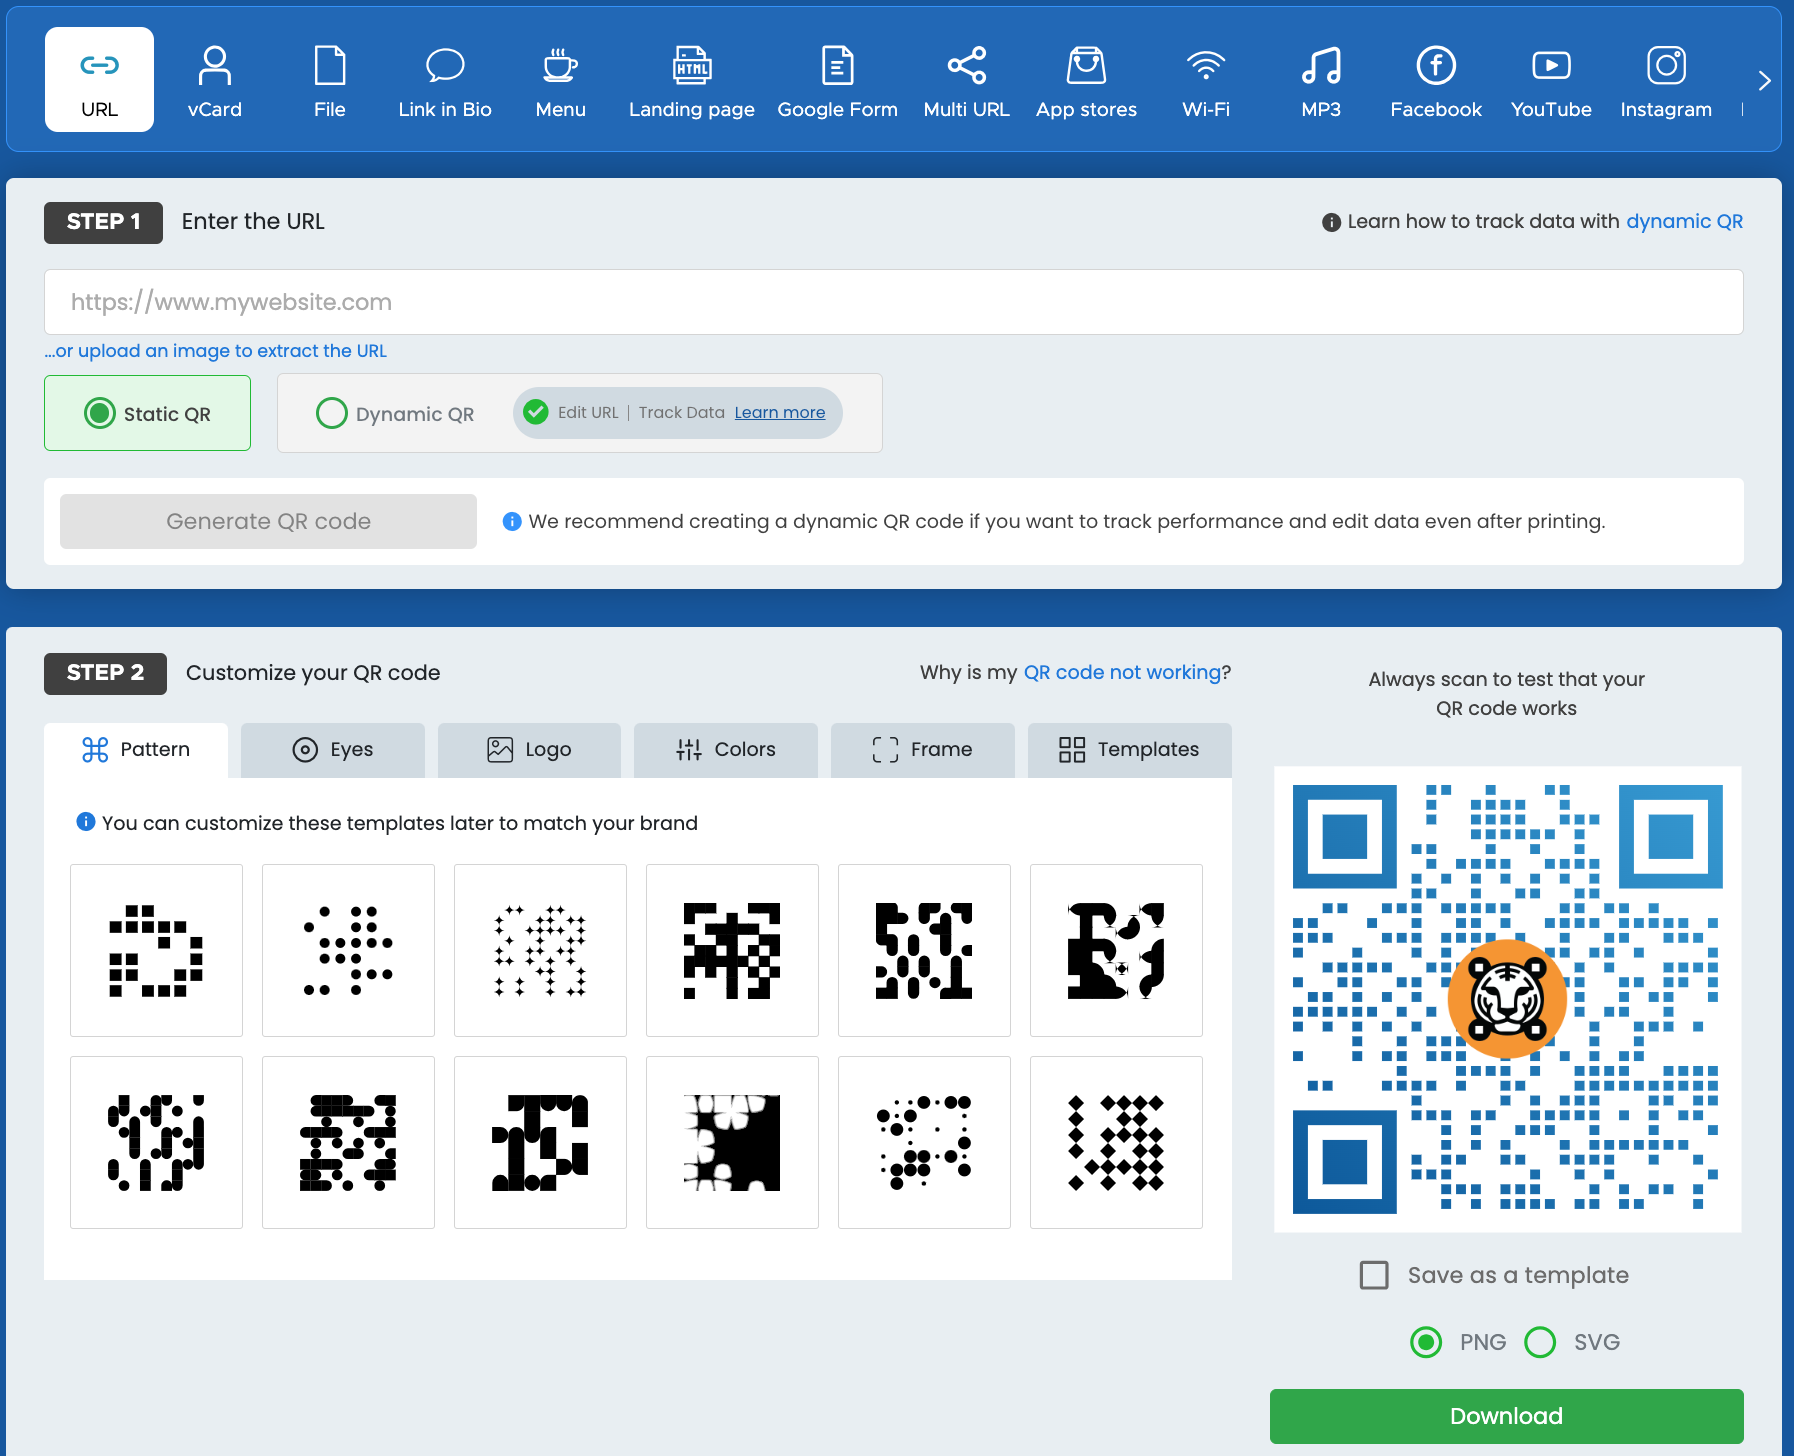This screenshot has width=1794, height=1456.
Task: Click the green Download button
Action: (1506, 1416)
